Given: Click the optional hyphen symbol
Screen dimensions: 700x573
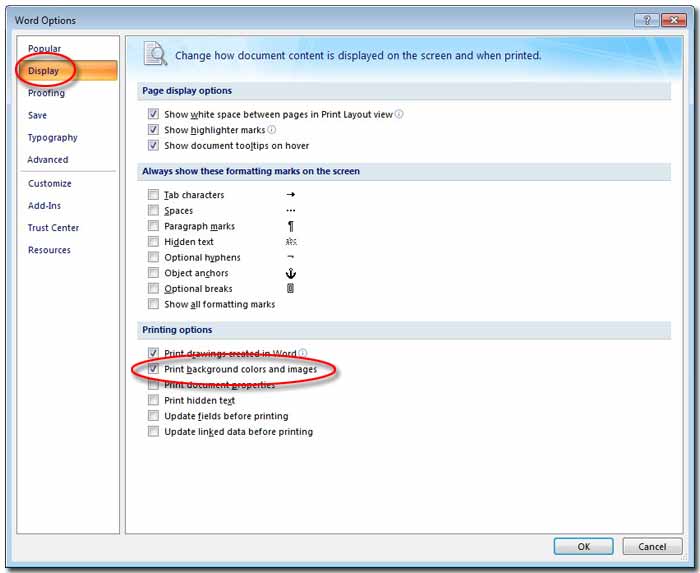Looking at the screenshot, I should [x=291, y=257].
